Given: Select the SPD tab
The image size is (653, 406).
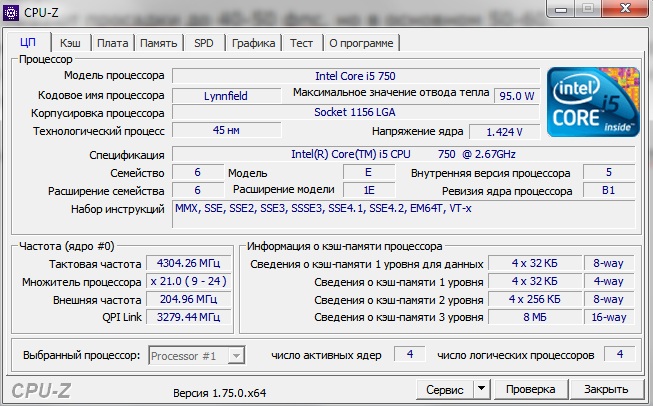Looking at the screenshot, I should [204, 43].
